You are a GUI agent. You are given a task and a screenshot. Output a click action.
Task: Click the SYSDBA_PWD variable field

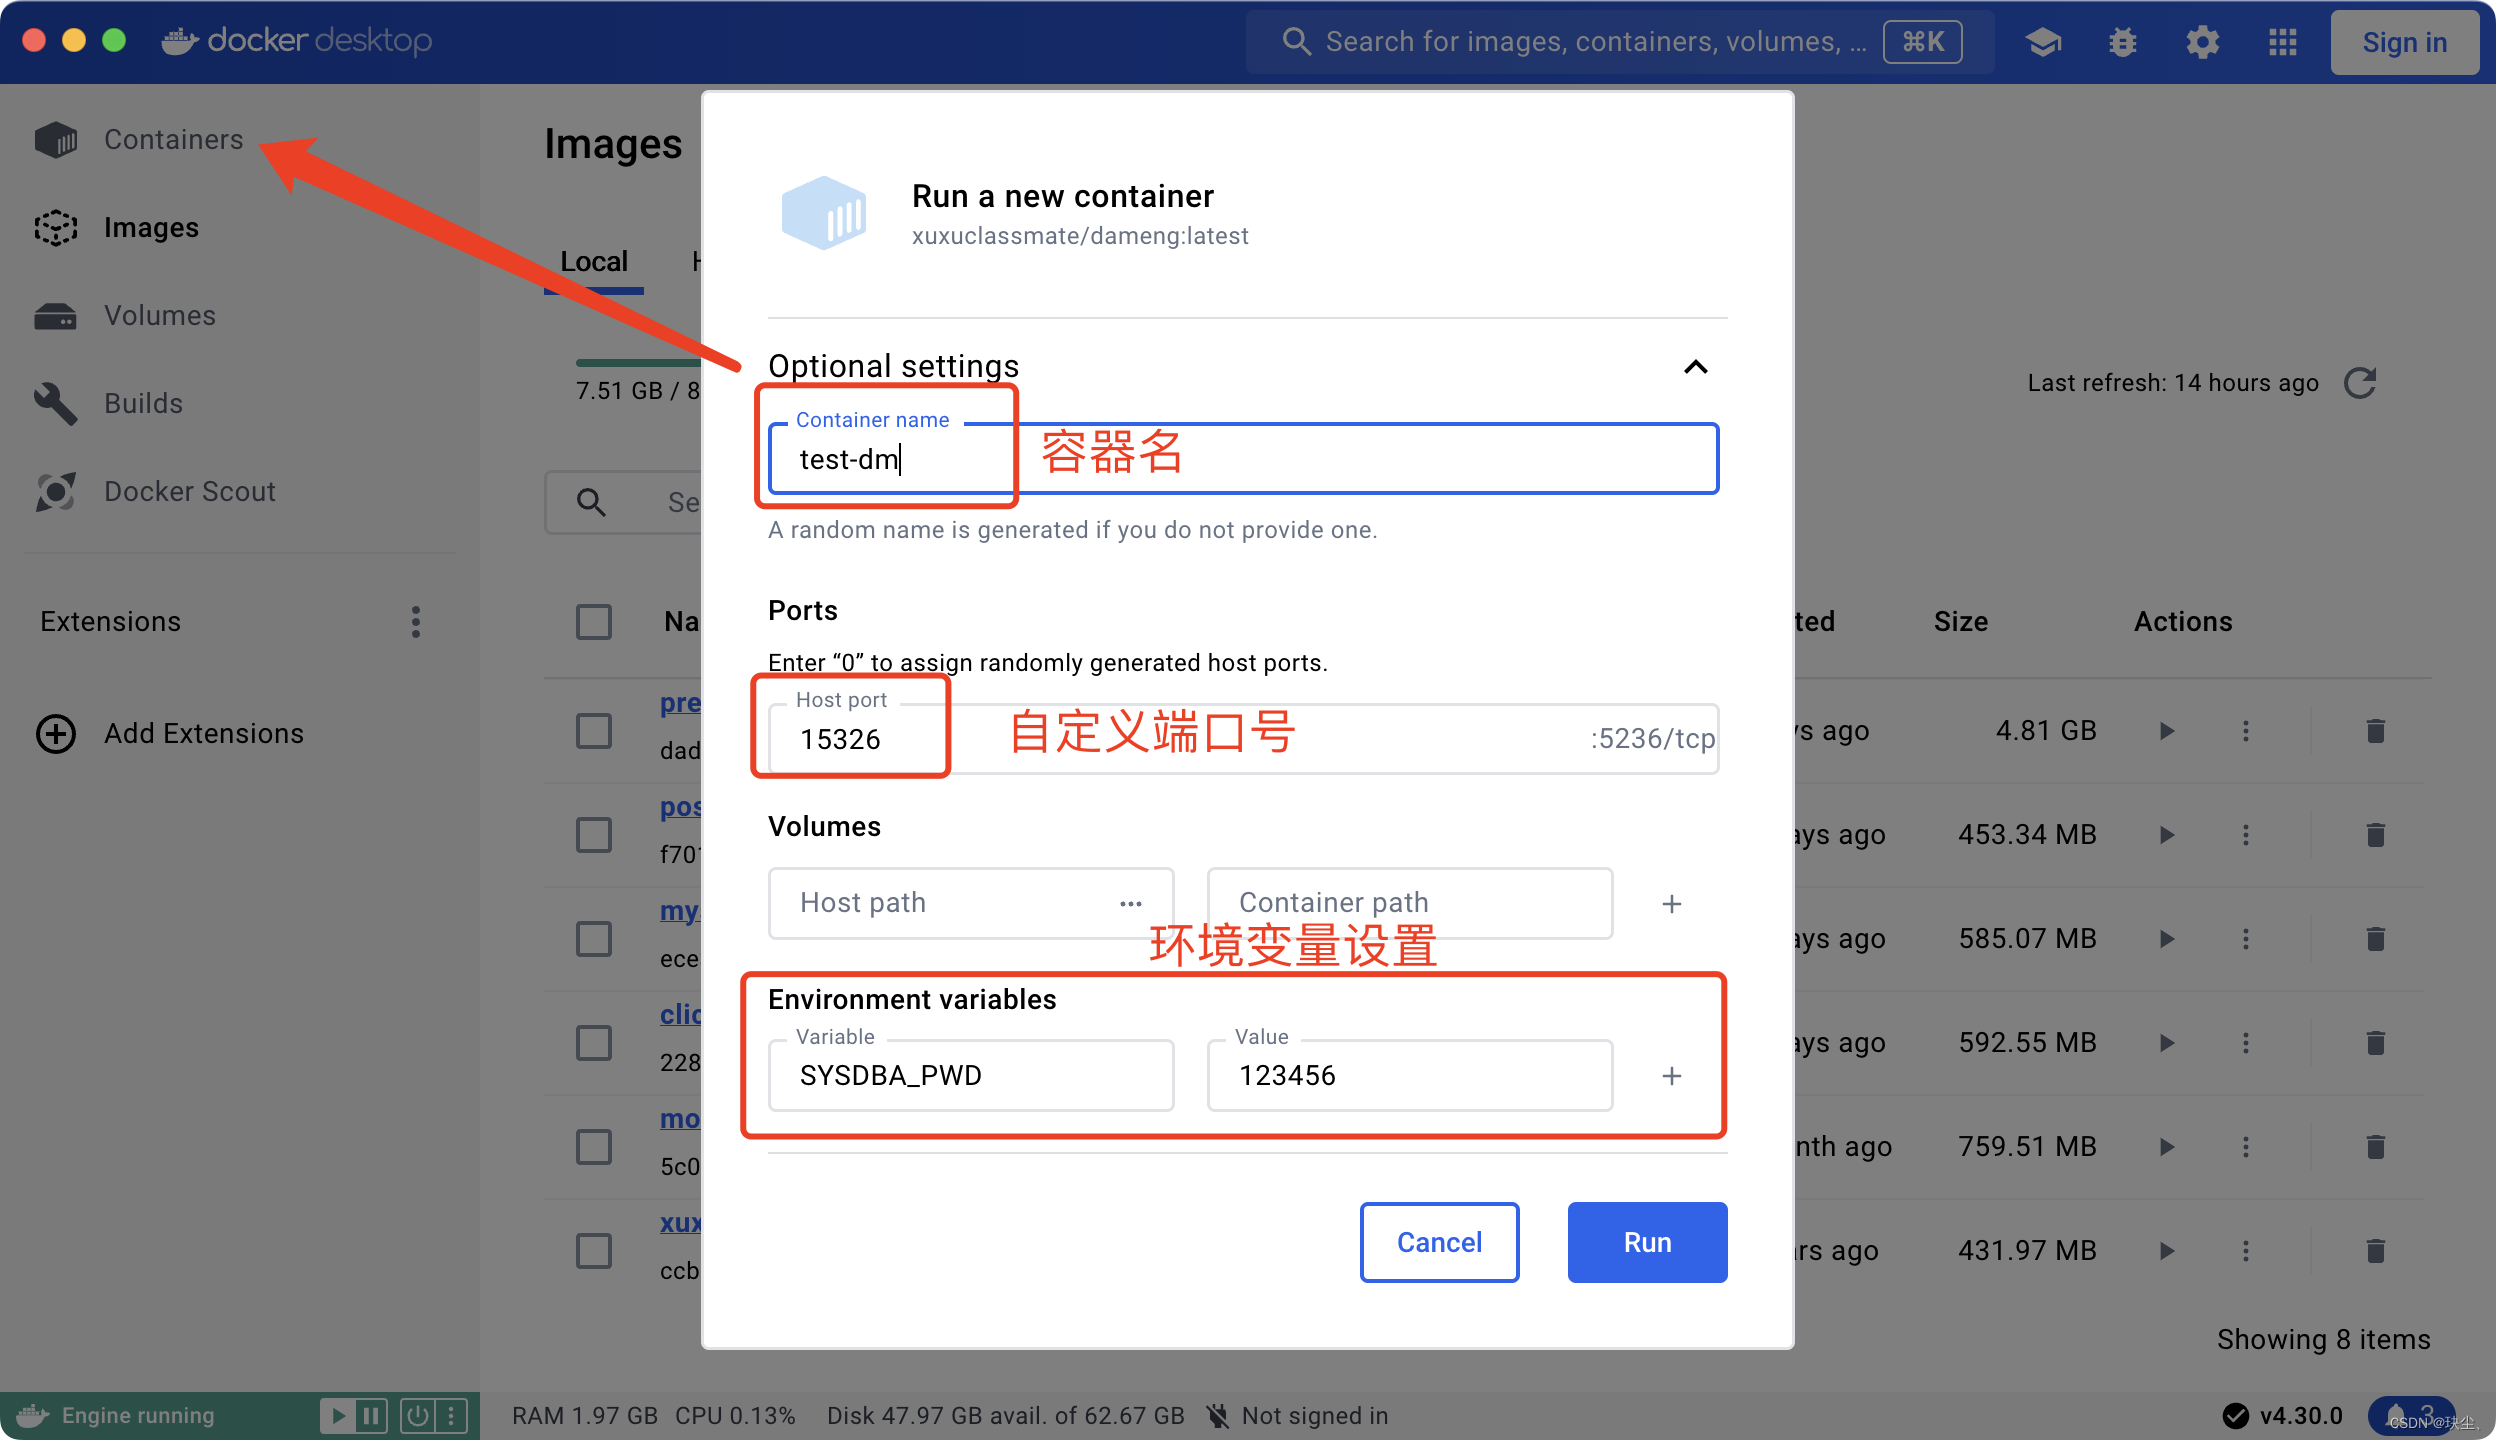971,1075
